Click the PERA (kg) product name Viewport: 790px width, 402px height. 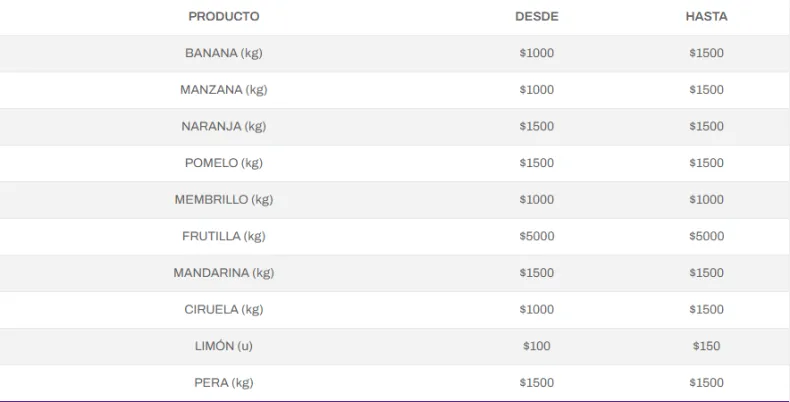pos(223,383)
